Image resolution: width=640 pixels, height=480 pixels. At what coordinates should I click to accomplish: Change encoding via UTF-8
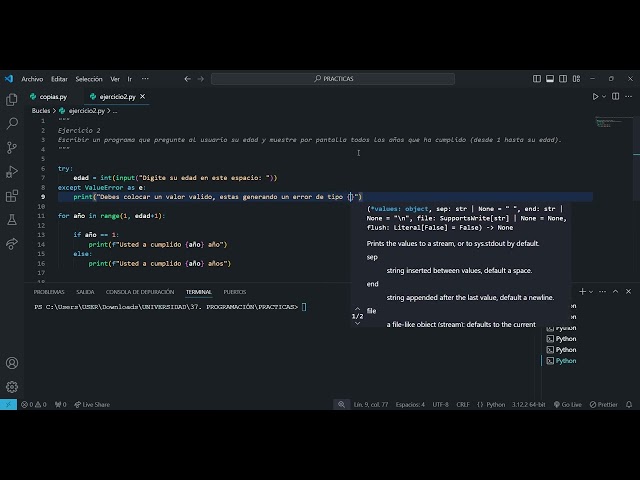point(440,404)
